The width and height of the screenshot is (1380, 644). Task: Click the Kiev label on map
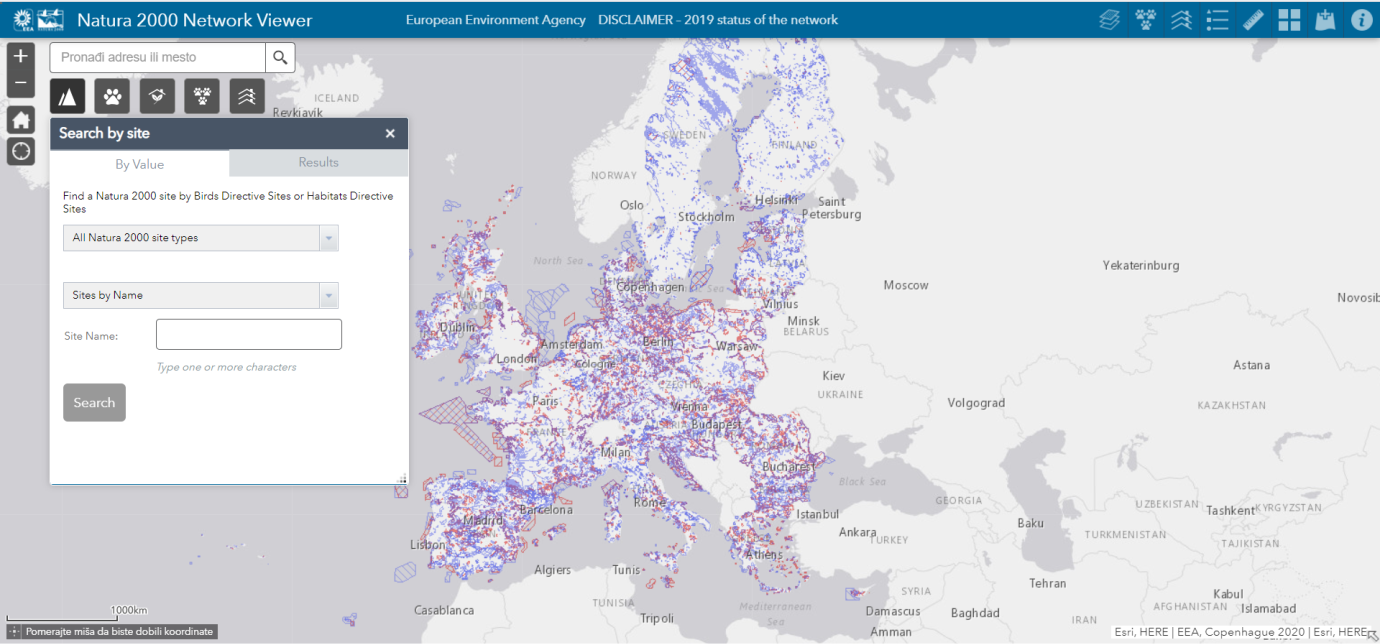pyautogui.click(x=833, y=376)
